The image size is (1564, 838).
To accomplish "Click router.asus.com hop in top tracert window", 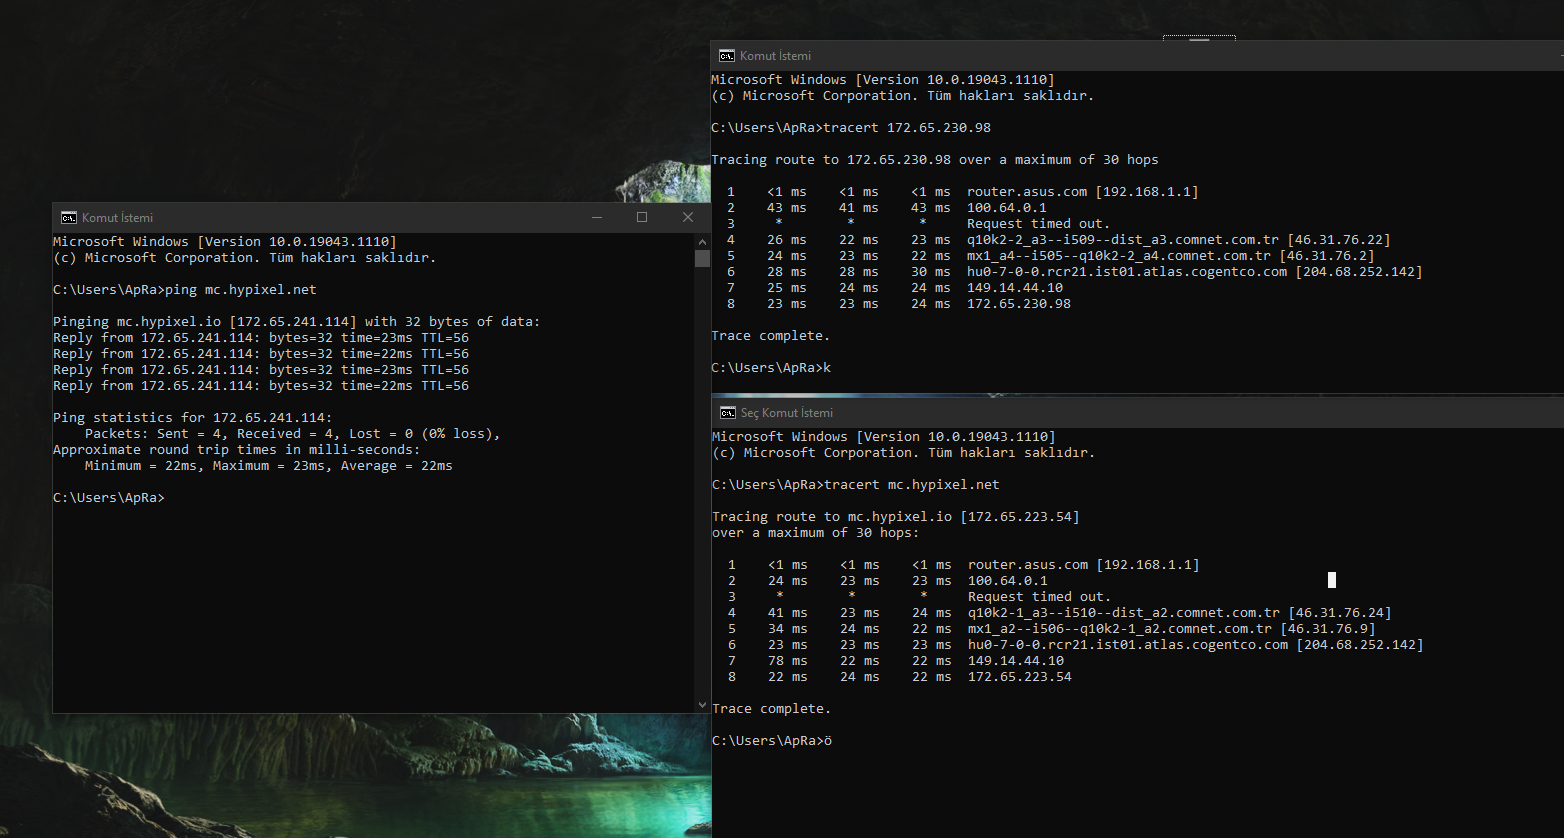I will (x=963, y=192).
